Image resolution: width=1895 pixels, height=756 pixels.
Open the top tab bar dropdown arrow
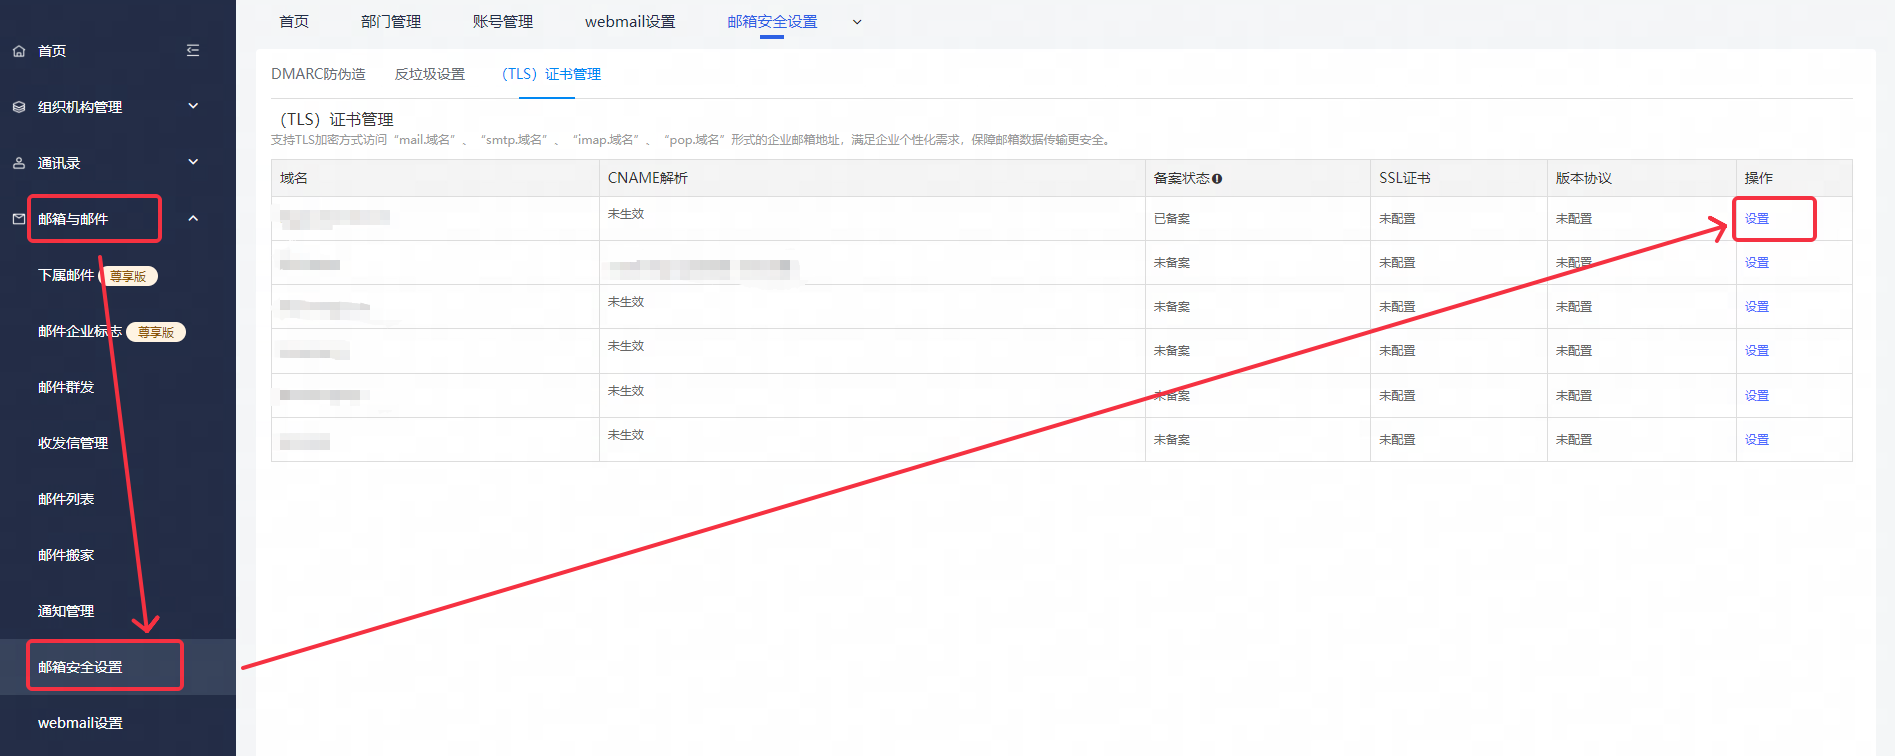coord(857,22)
